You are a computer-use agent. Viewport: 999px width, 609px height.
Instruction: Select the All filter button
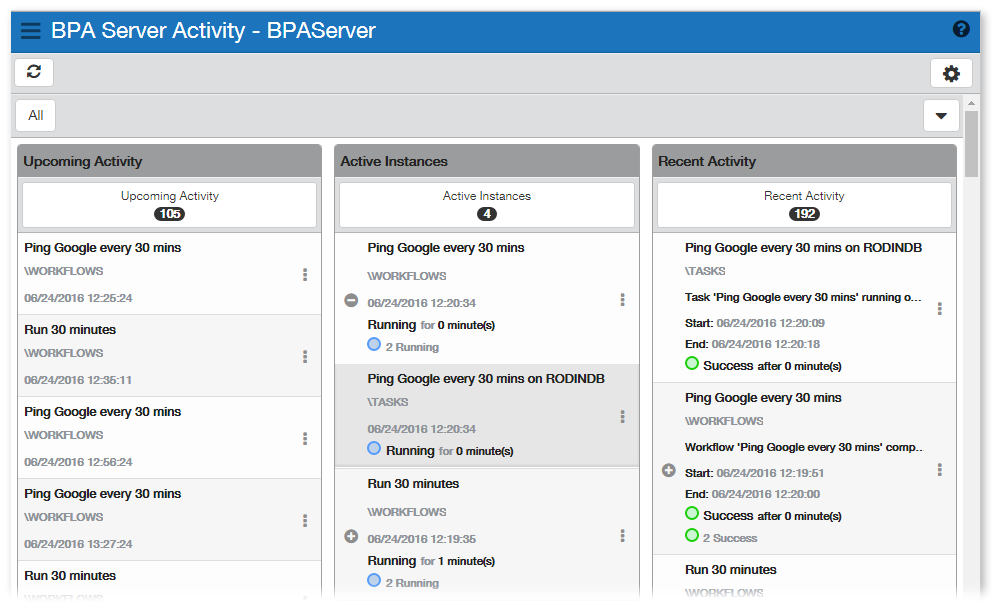click(x=35, y=115)
